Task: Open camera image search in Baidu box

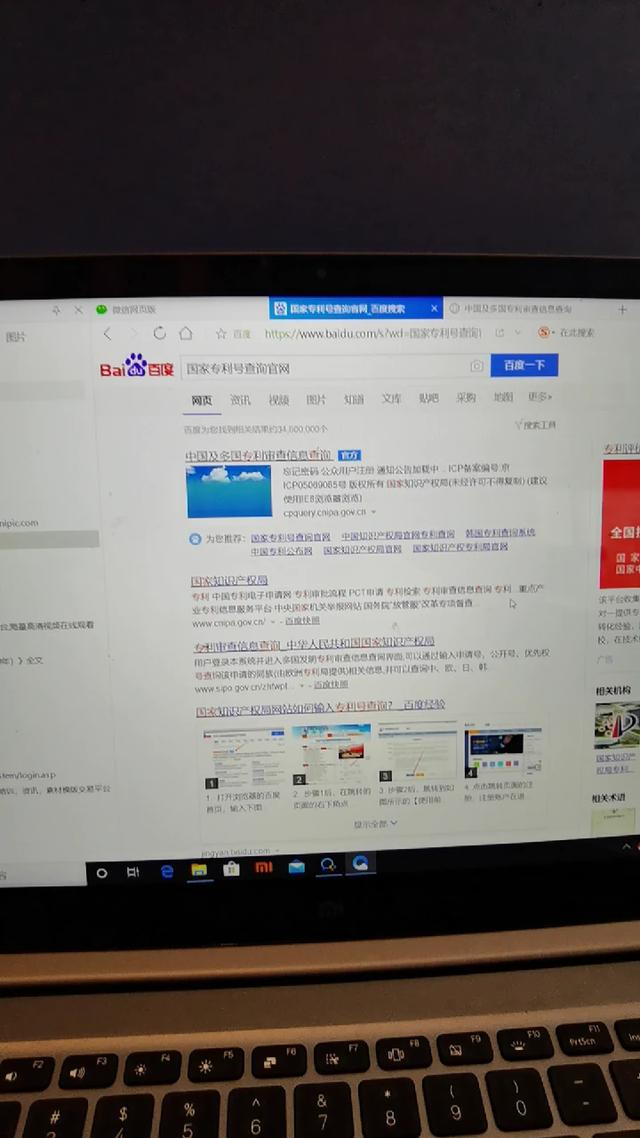Action: [477, 366]
